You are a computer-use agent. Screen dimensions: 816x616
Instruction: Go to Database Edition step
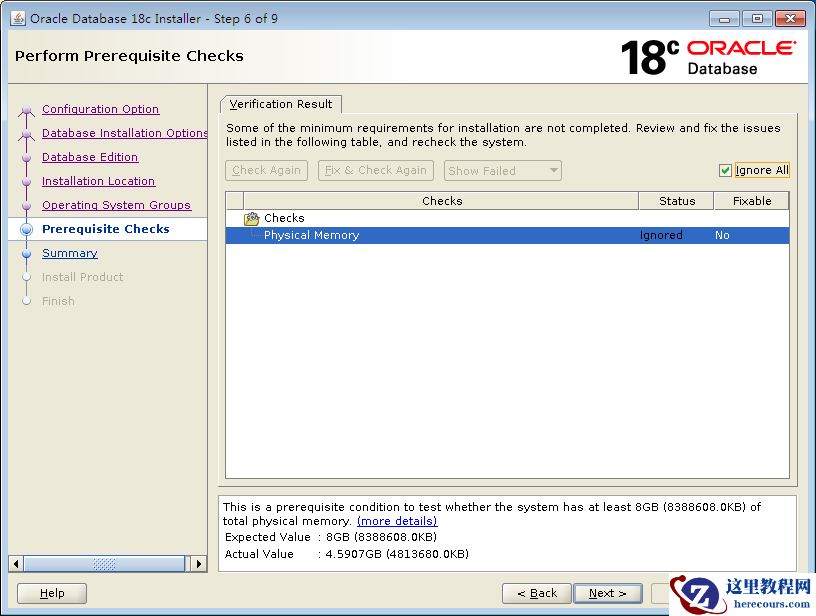pyautogui.click(x=90, y=157)
